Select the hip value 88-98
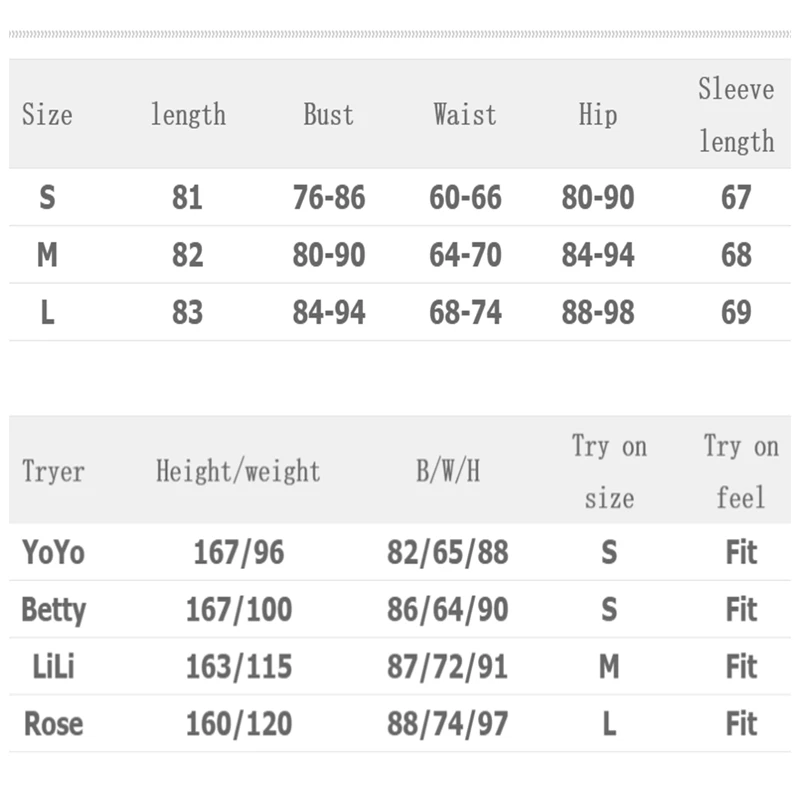800x800 pixels. coord(597,313)
